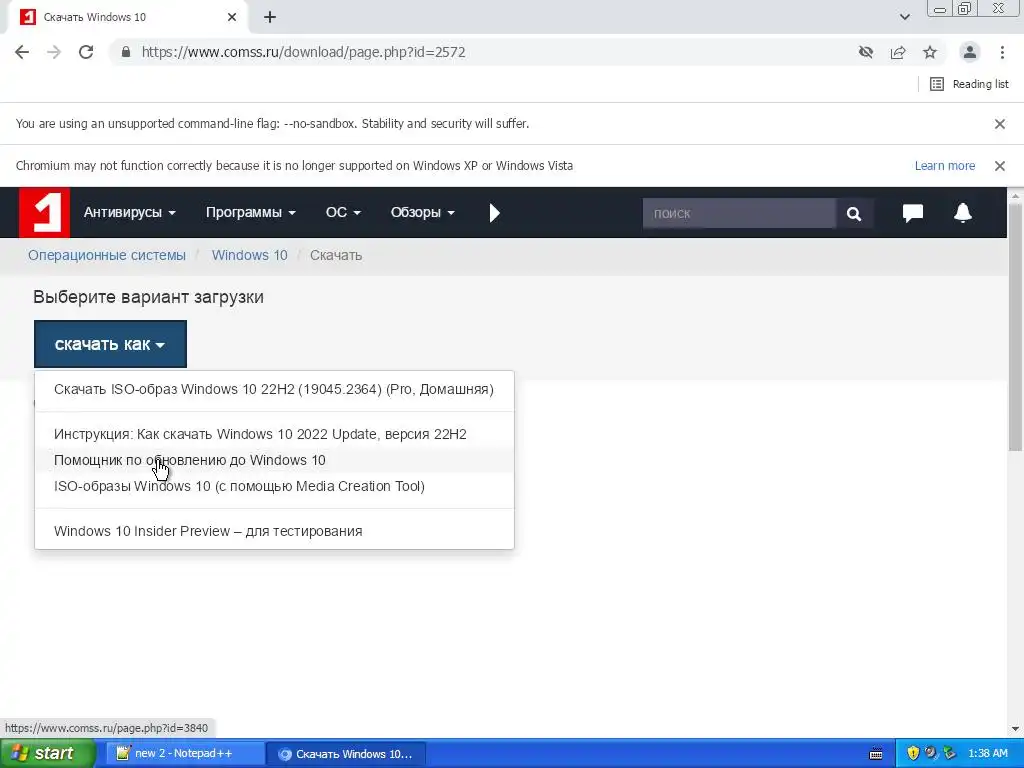Viewport: 1024px width, 768px height.
Task: Choose Windows 10 Insider Preview option
Action: (x=274, y=531)
